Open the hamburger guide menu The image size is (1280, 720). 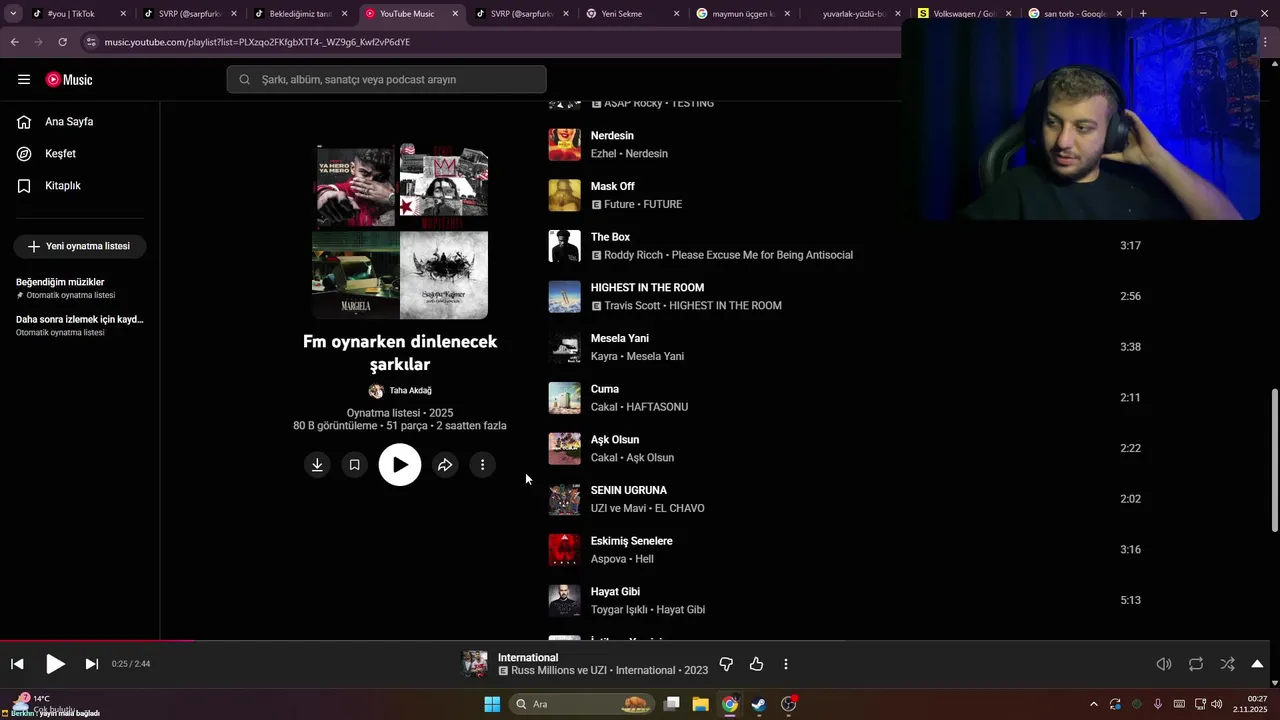click(24, 79)
